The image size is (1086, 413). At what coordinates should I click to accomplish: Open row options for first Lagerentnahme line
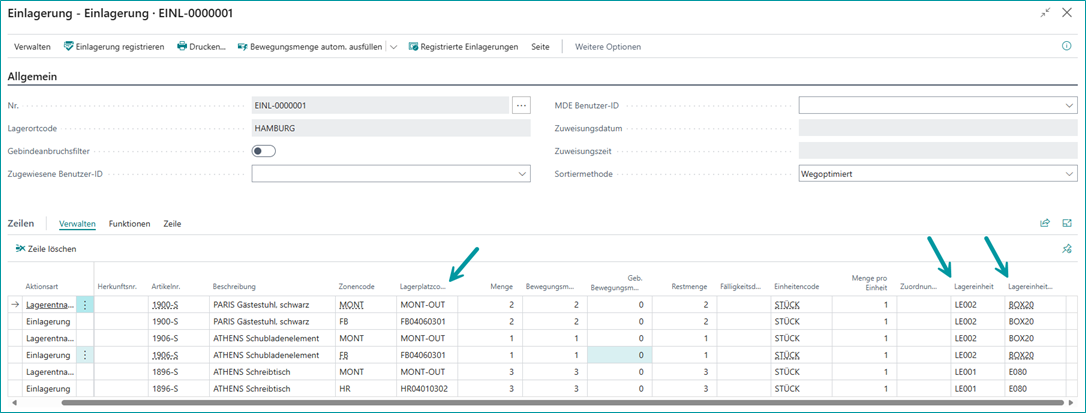(84, 303)
